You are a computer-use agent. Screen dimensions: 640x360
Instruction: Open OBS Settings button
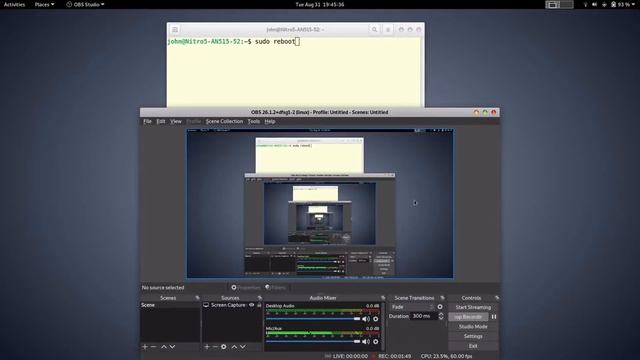pyautogui.click(x=473, y=336)
